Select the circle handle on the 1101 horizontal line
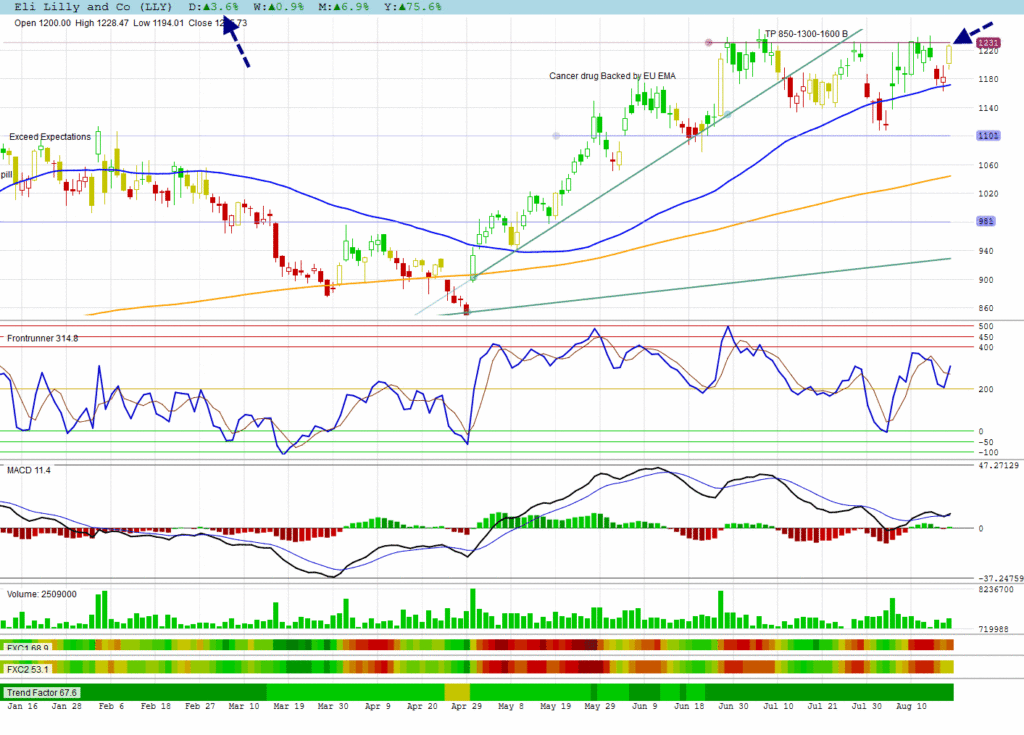 click(x=556, y=136)
